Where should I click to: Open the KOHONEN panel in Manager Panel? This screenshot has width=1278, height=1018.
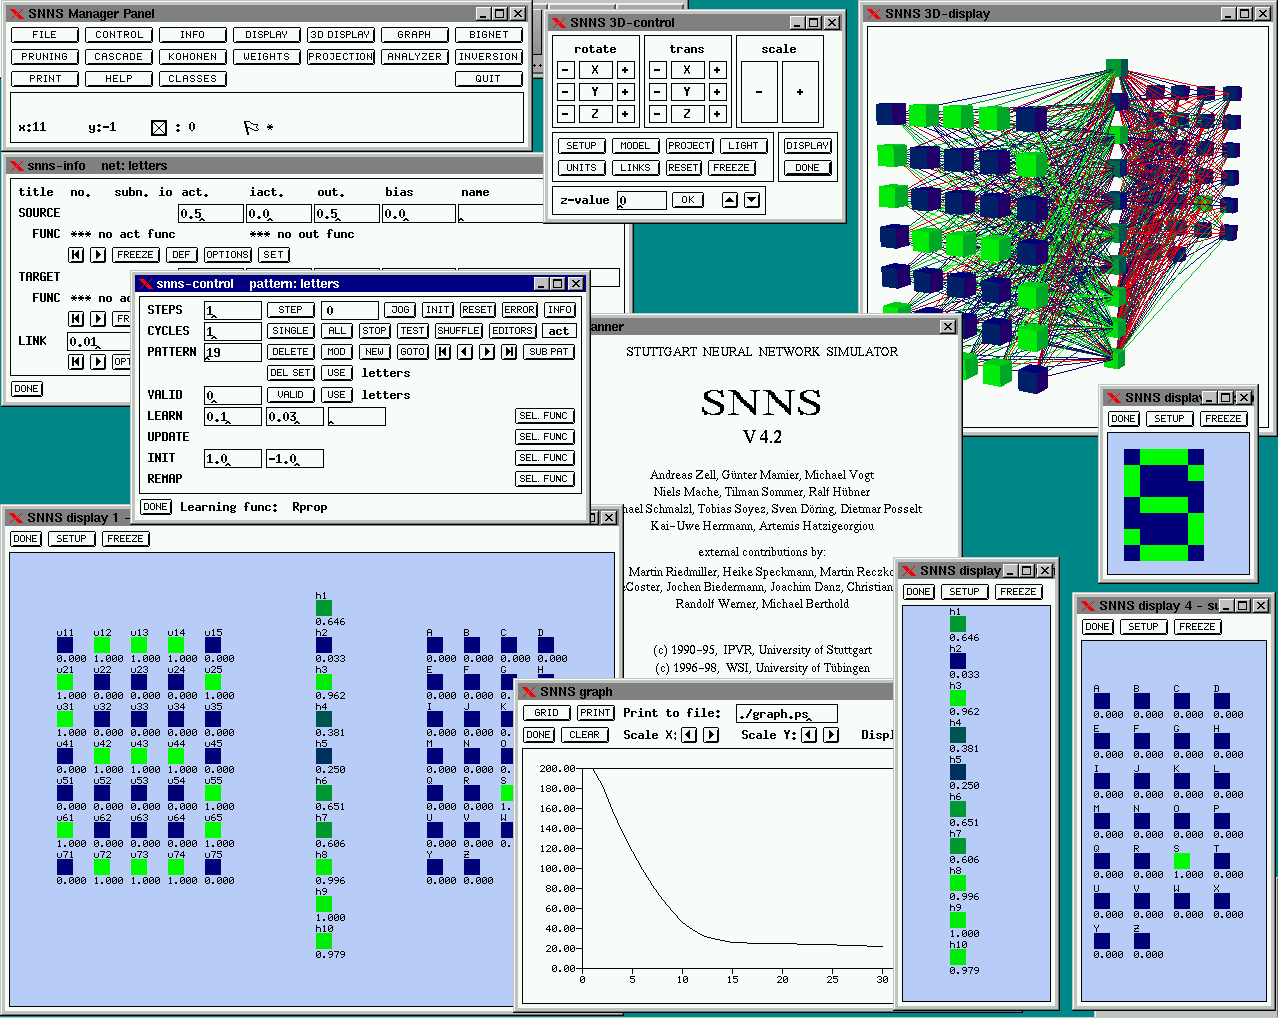tap(192, 57)
